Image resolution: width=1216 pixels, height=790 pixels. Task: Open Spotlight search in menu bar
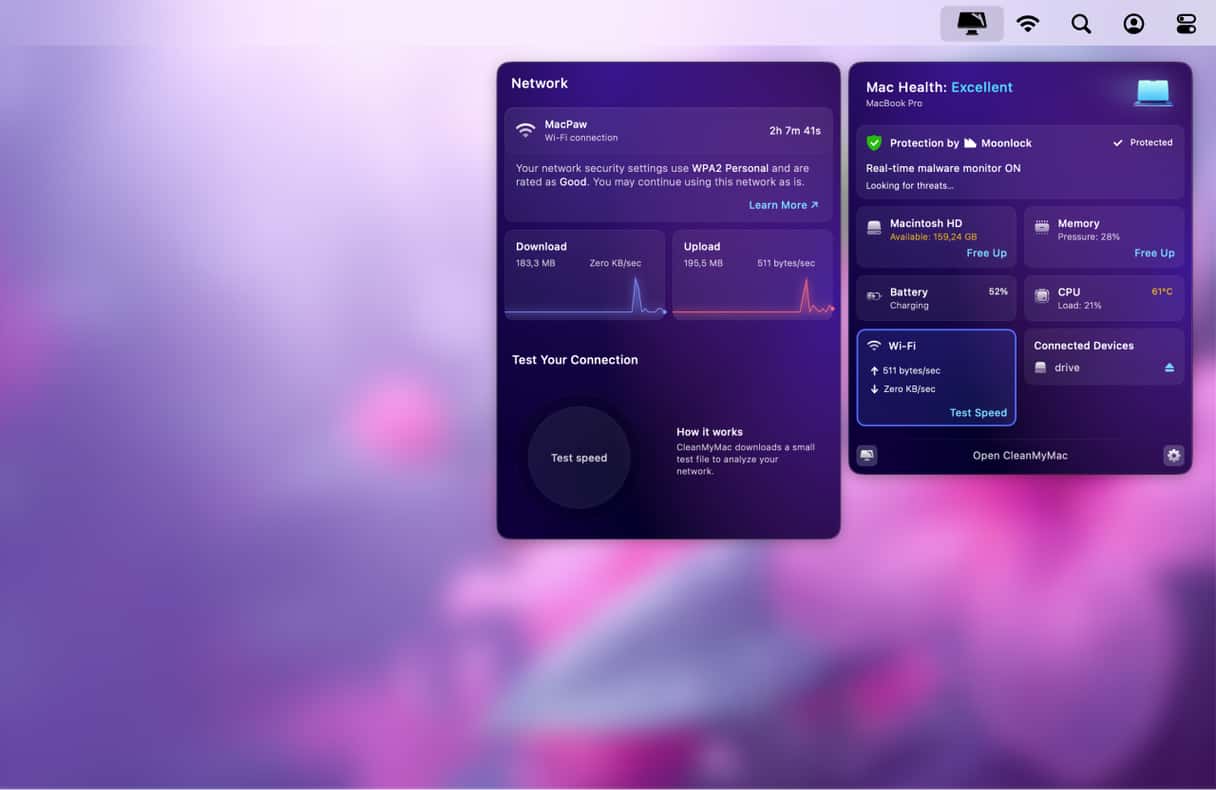pos(1081,24)
